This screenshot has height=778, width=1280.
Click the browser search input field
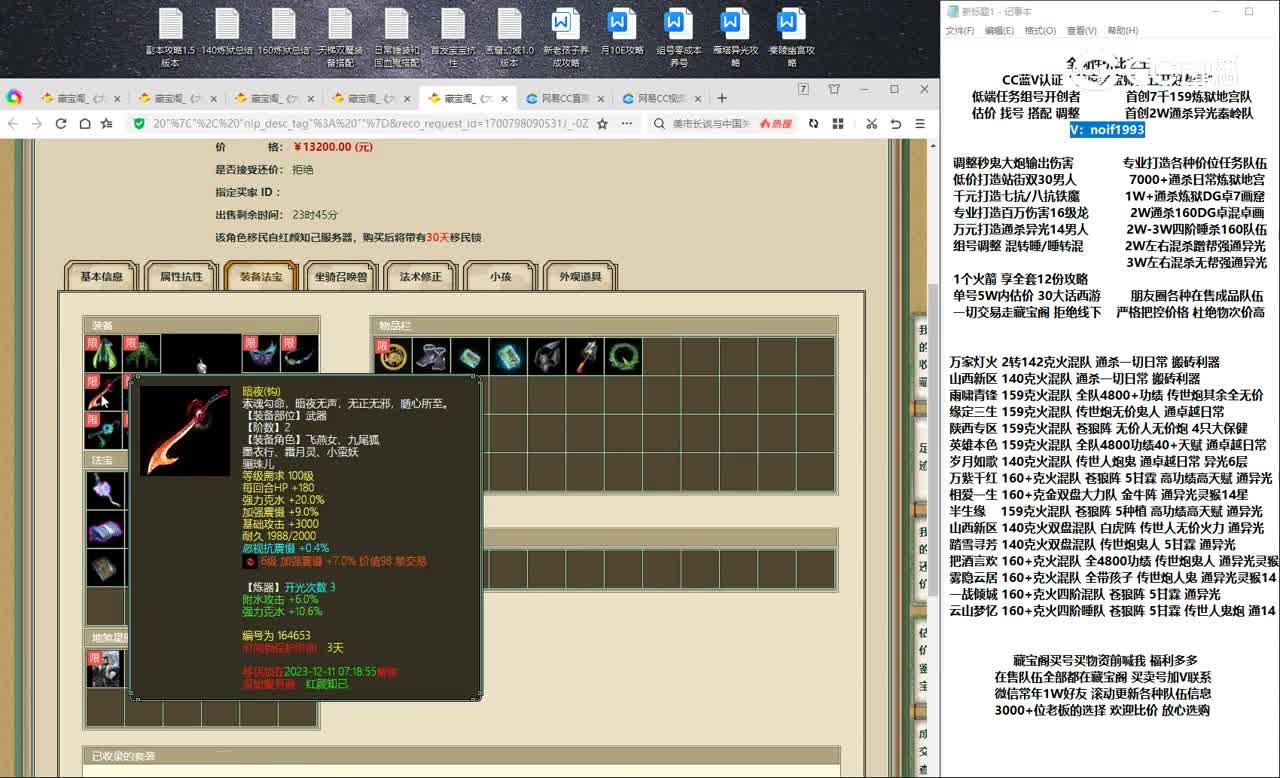click(710, 124)
